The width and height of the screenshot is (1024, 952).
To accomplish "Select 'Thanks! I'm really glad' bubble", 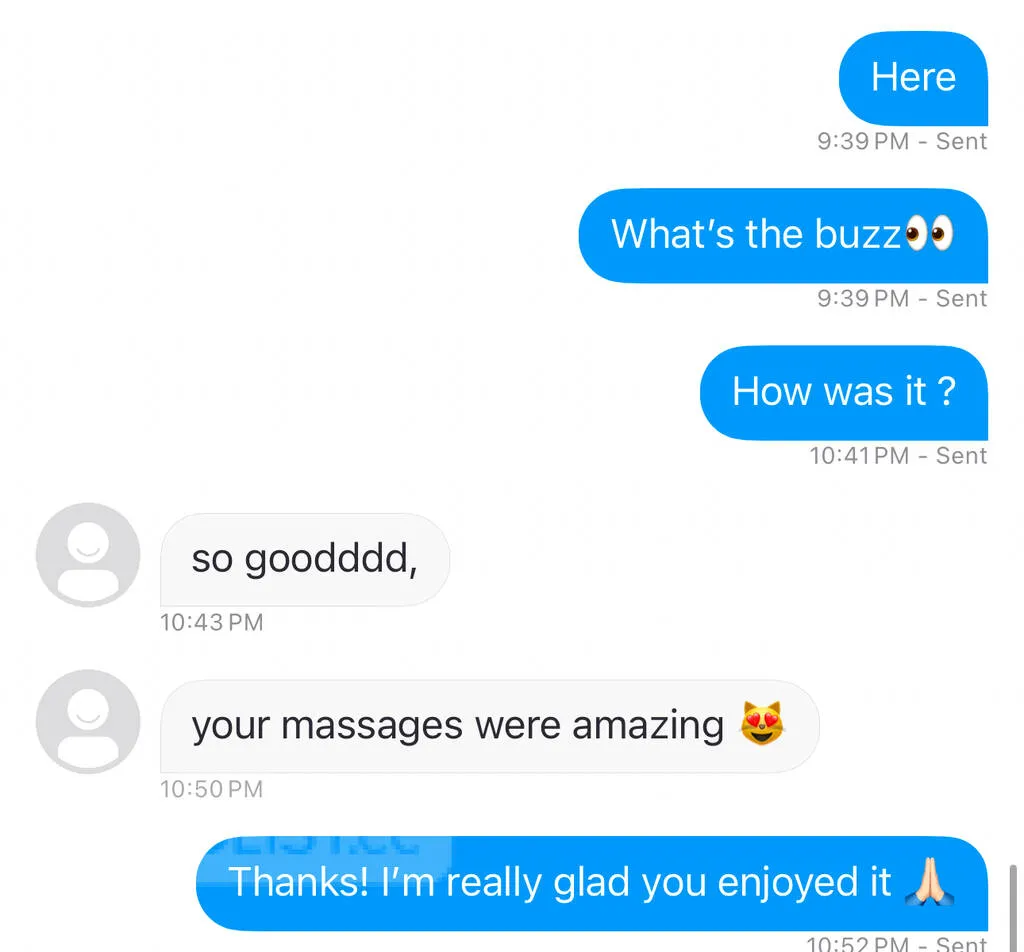I will [x=592, y=883].
